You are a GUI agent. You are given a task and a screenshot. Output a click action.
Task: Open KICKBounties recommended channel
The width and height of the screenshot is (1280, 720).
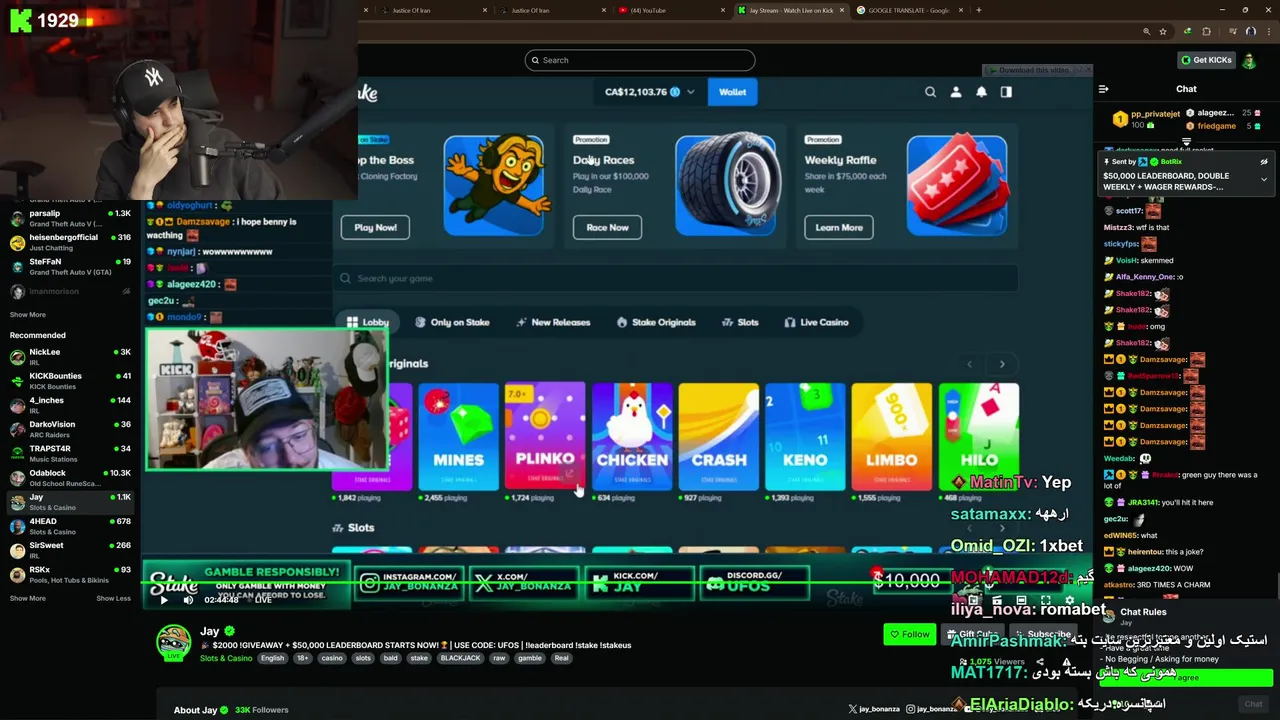click(70, 381)
